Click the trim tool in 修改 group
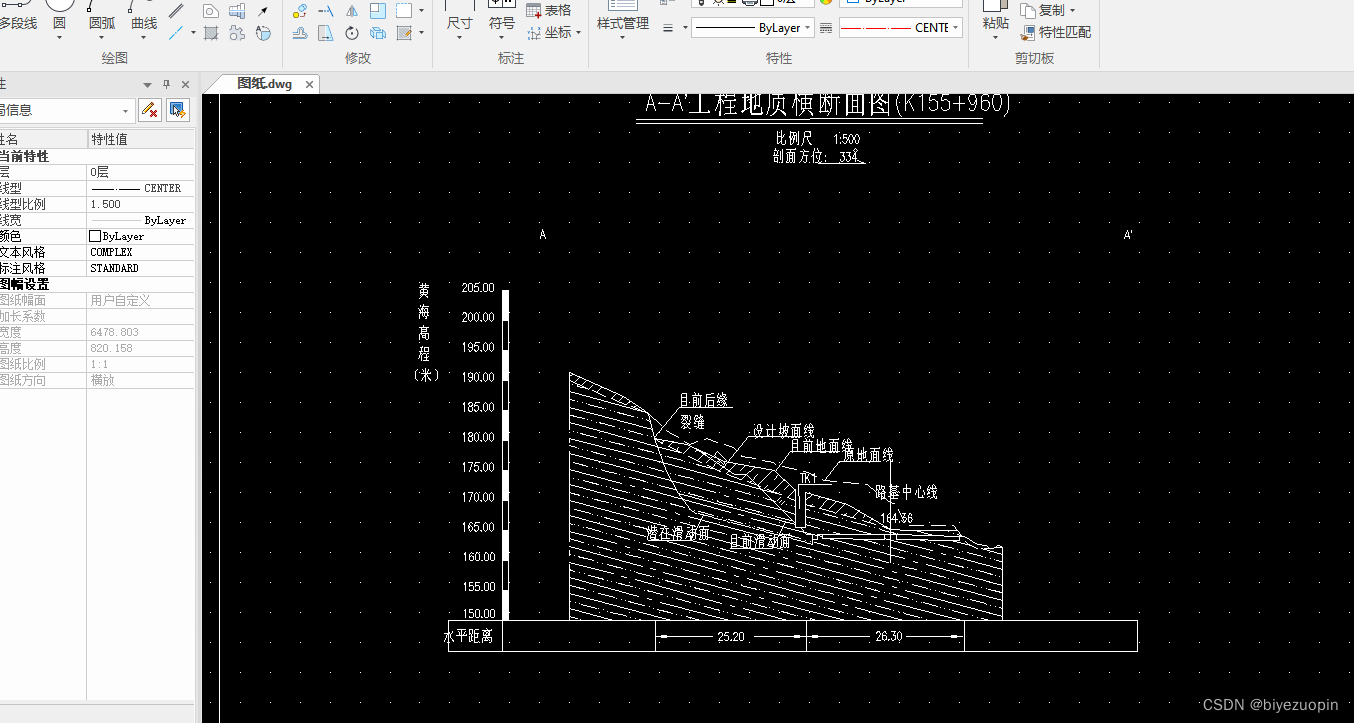The image size is (1354, 723). (325, 11)
